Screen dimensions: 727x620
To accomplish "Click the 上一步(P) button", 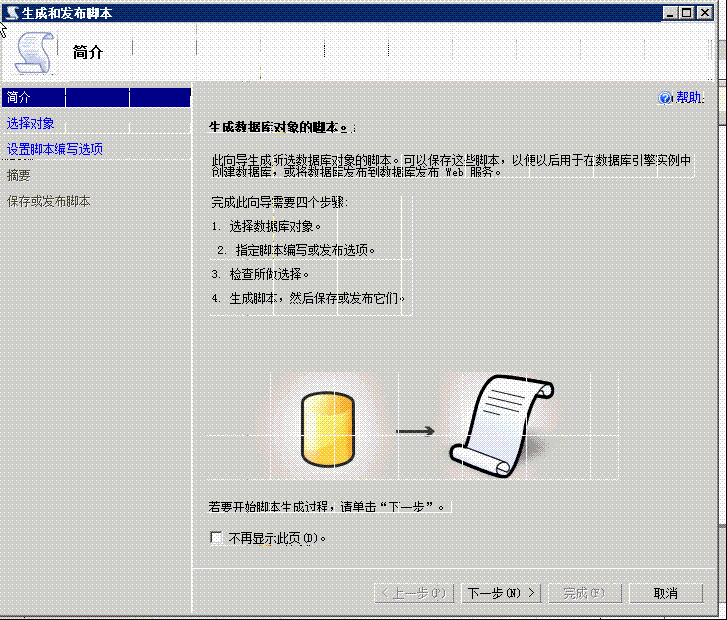I will [415, 593].
